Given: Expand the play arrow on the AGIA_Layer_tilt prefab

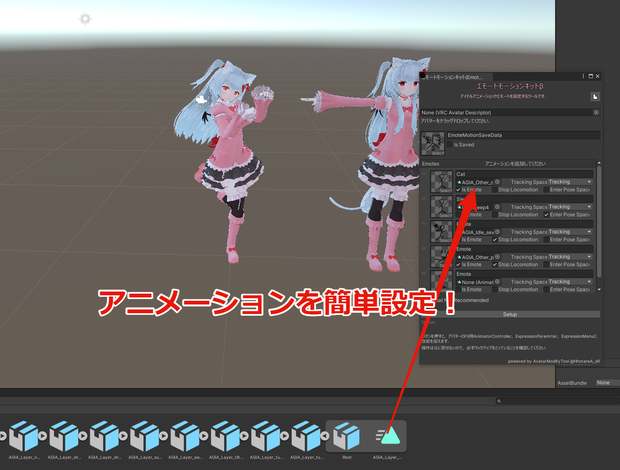Looking at the screenshot, I should coord(244,436).
